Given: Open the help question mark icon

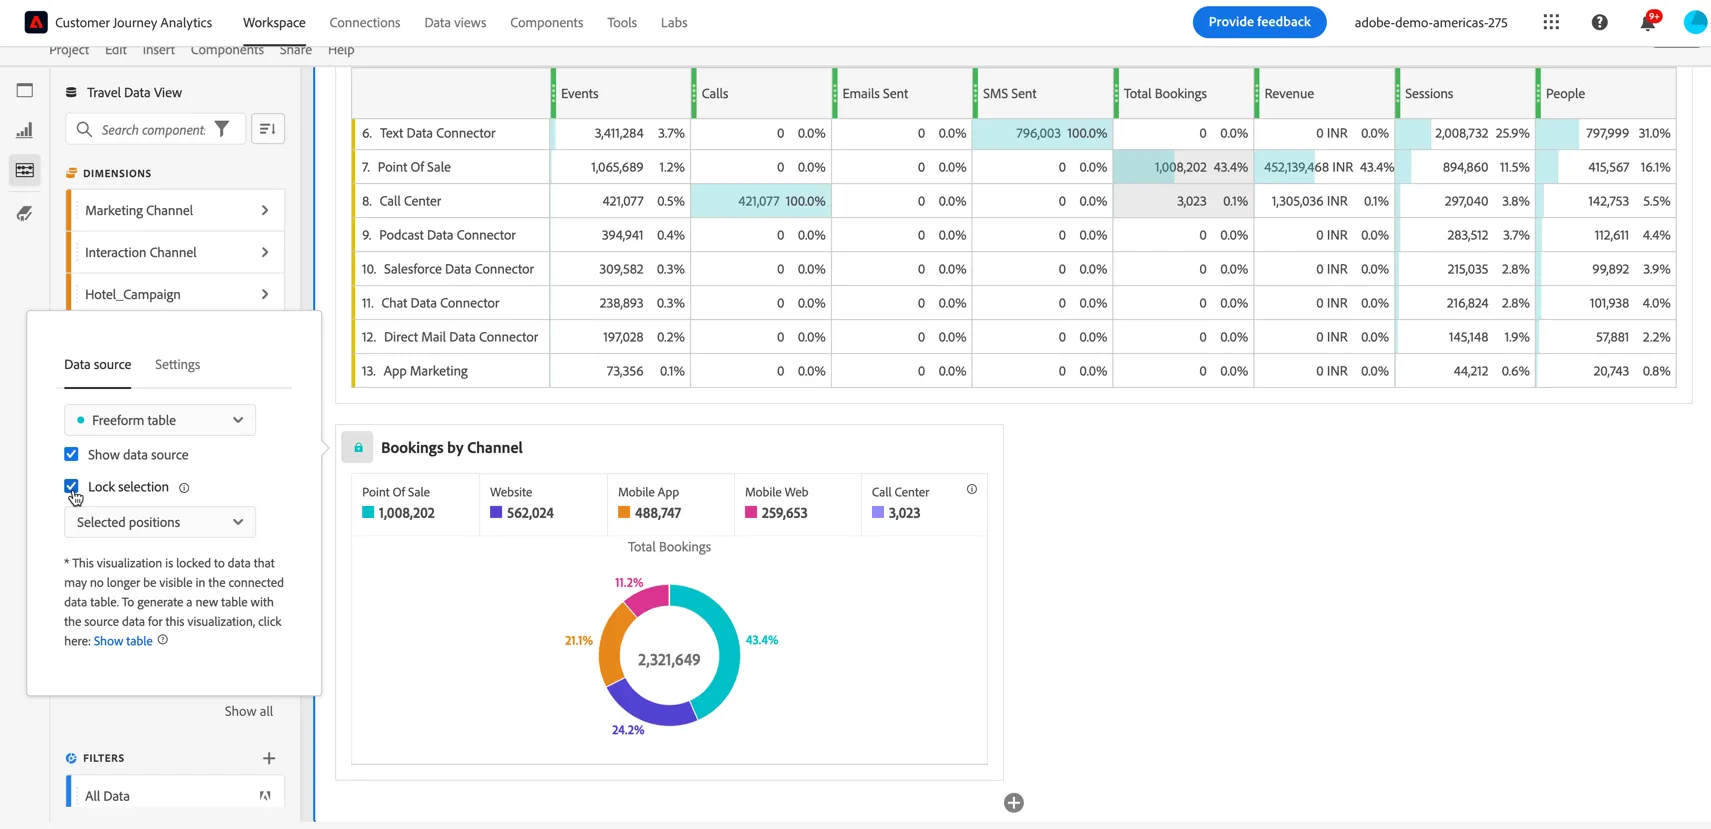Looking at the screenshot, I should 1600,22.
